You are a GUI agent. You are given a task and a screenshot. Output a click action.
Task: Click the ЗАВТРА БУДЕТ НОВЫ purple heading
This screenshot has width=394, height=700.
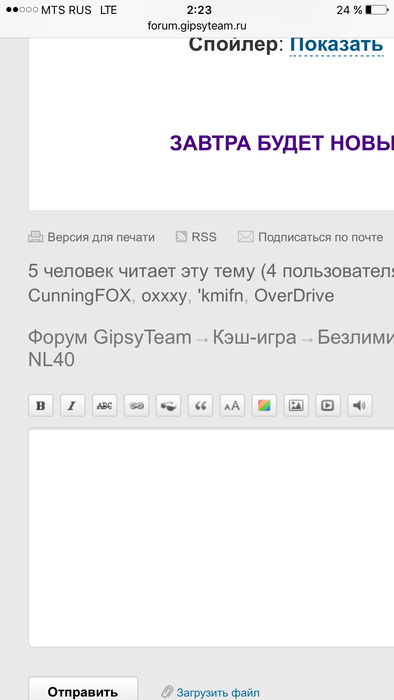pyautogui.click(x=282, y=143)
